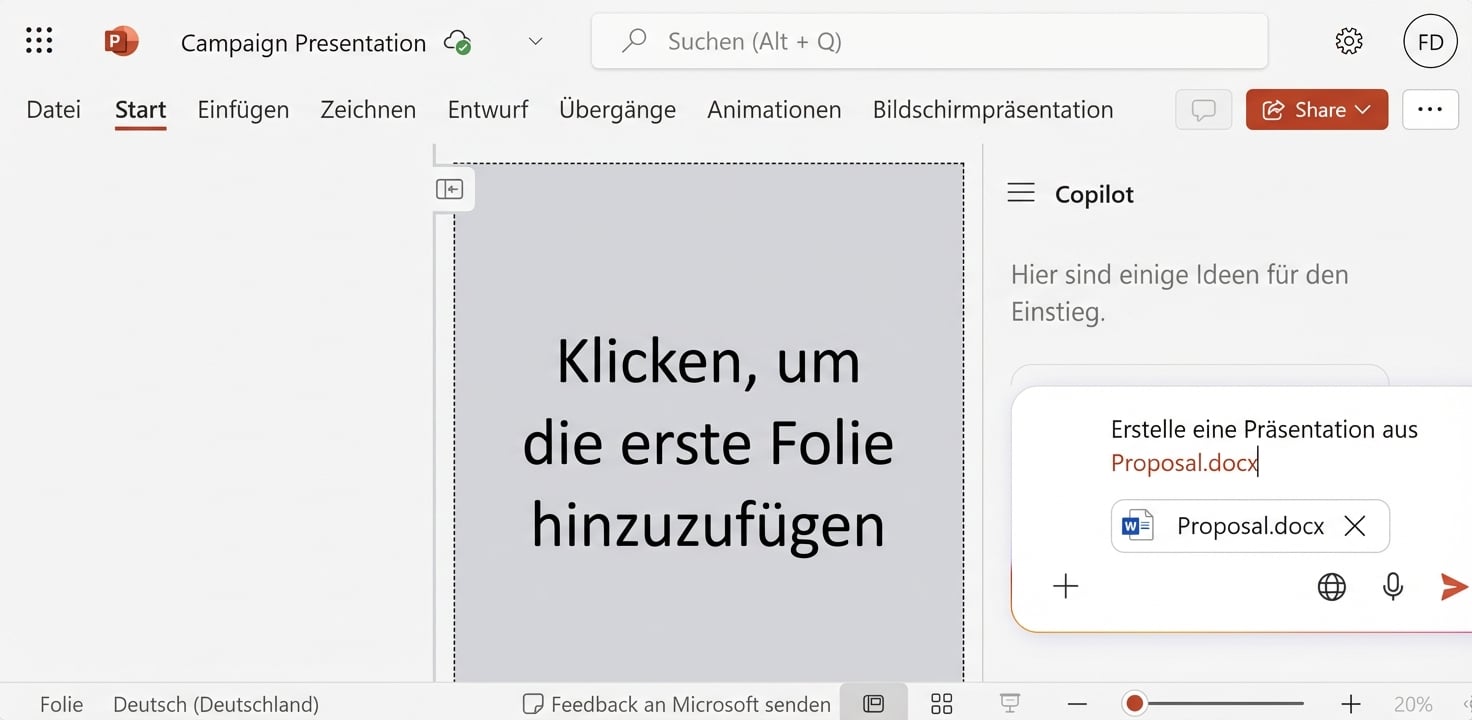Select normal view in the status bar

click(x=874, y=703)
